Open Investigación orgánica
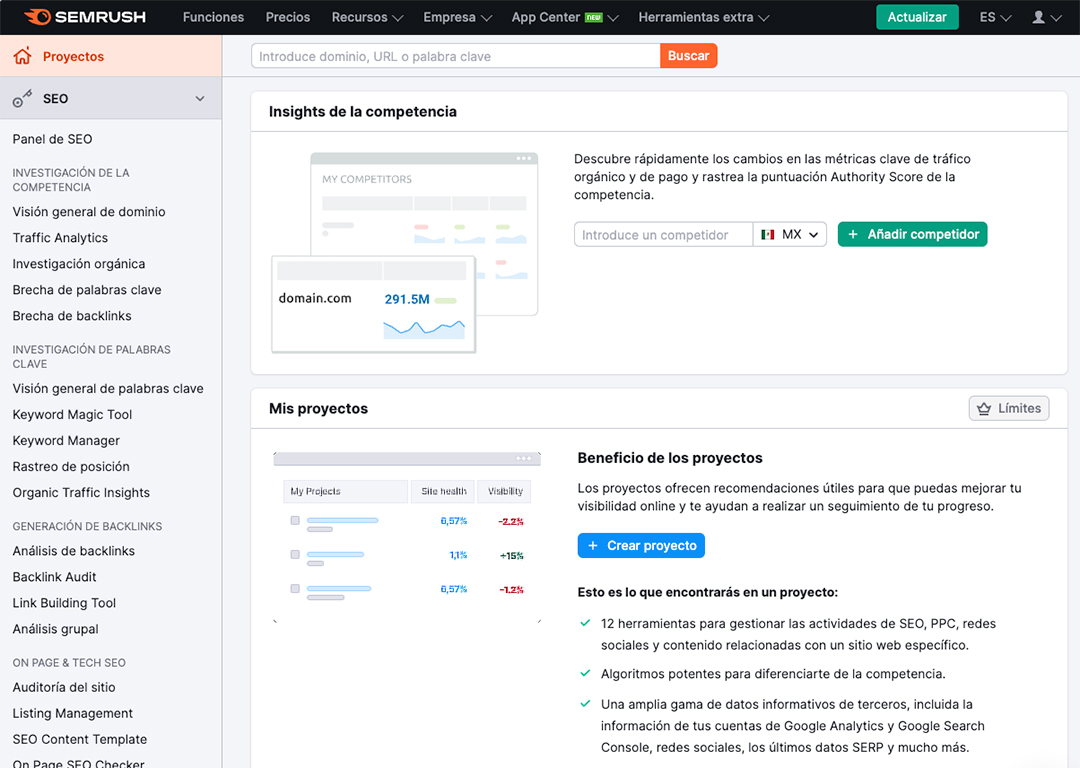 79,264
